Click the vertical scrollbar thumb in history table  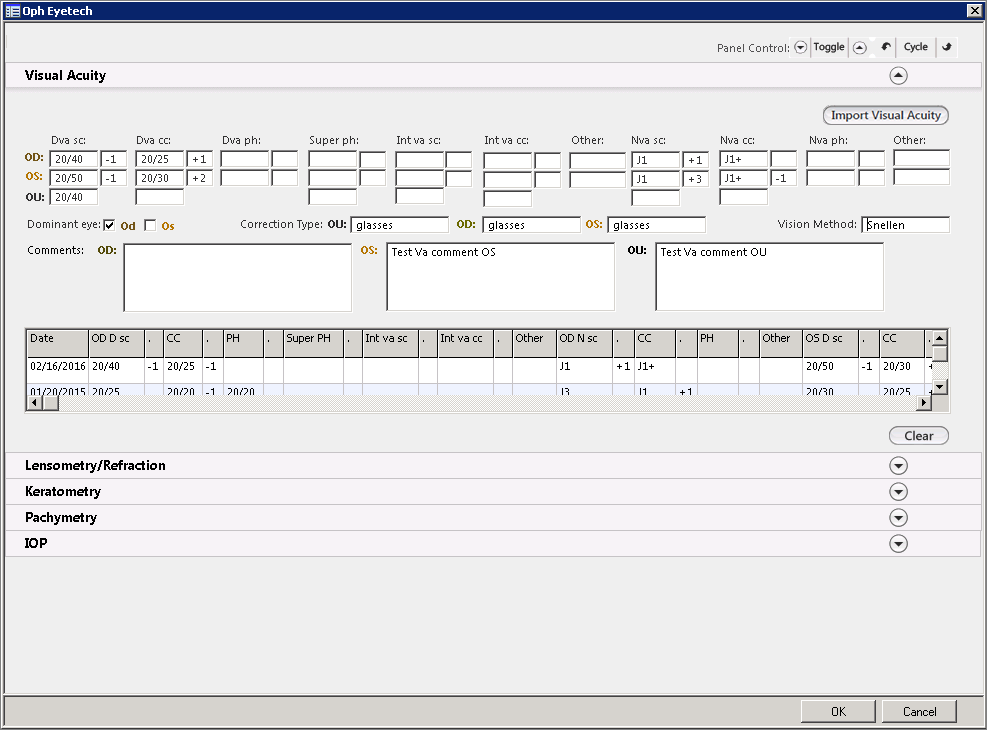[x=939, y=354]
